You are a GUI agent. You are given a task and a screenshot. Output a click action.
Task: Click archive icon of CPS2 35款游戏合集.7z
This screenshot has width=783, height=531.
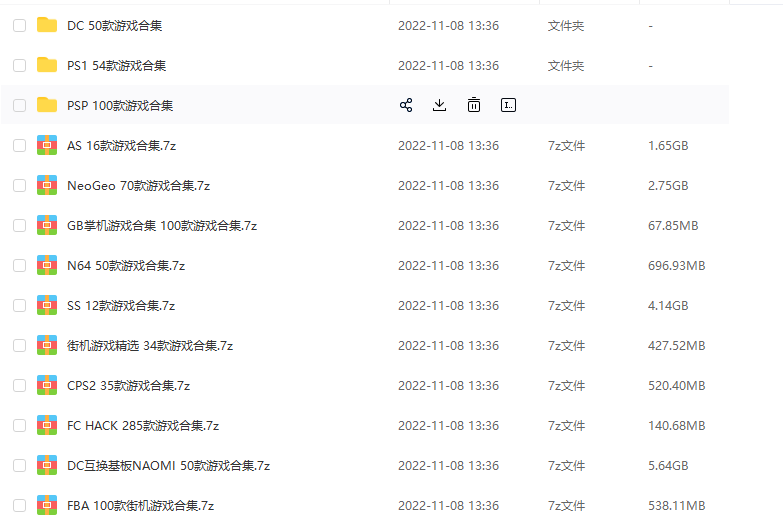pos(47,385)
